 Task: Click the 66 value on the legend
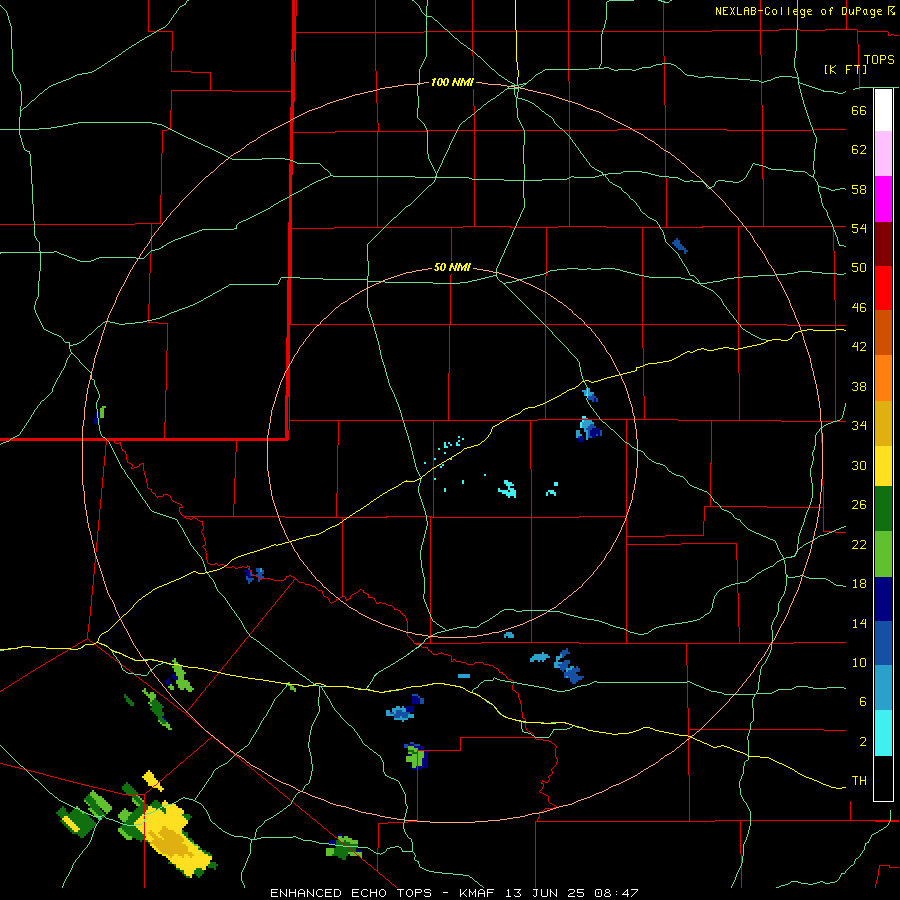tap(859, 110)
